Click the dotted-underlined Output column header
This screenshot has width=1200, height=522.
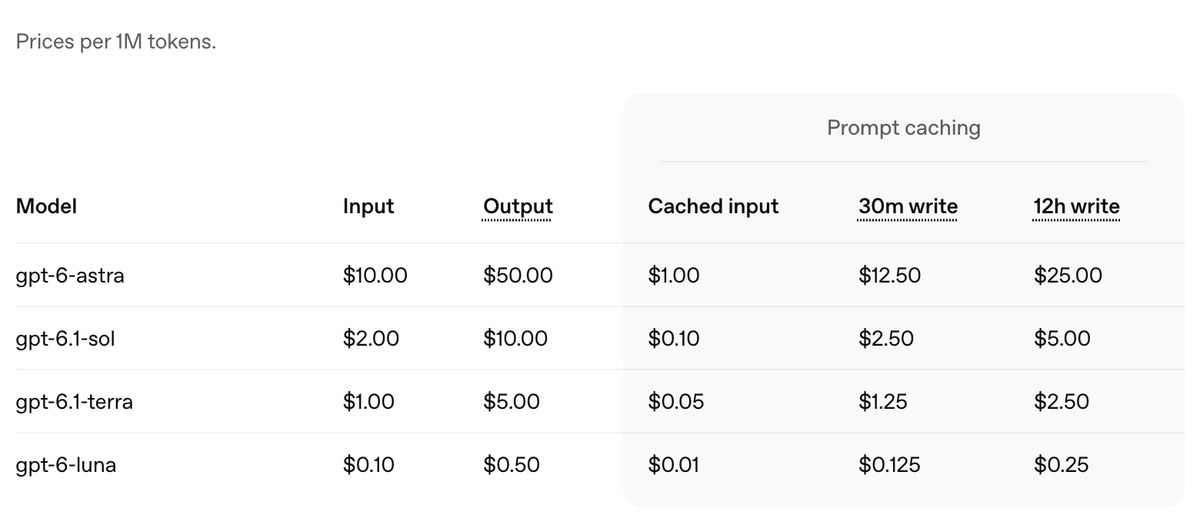pos(517,206)
